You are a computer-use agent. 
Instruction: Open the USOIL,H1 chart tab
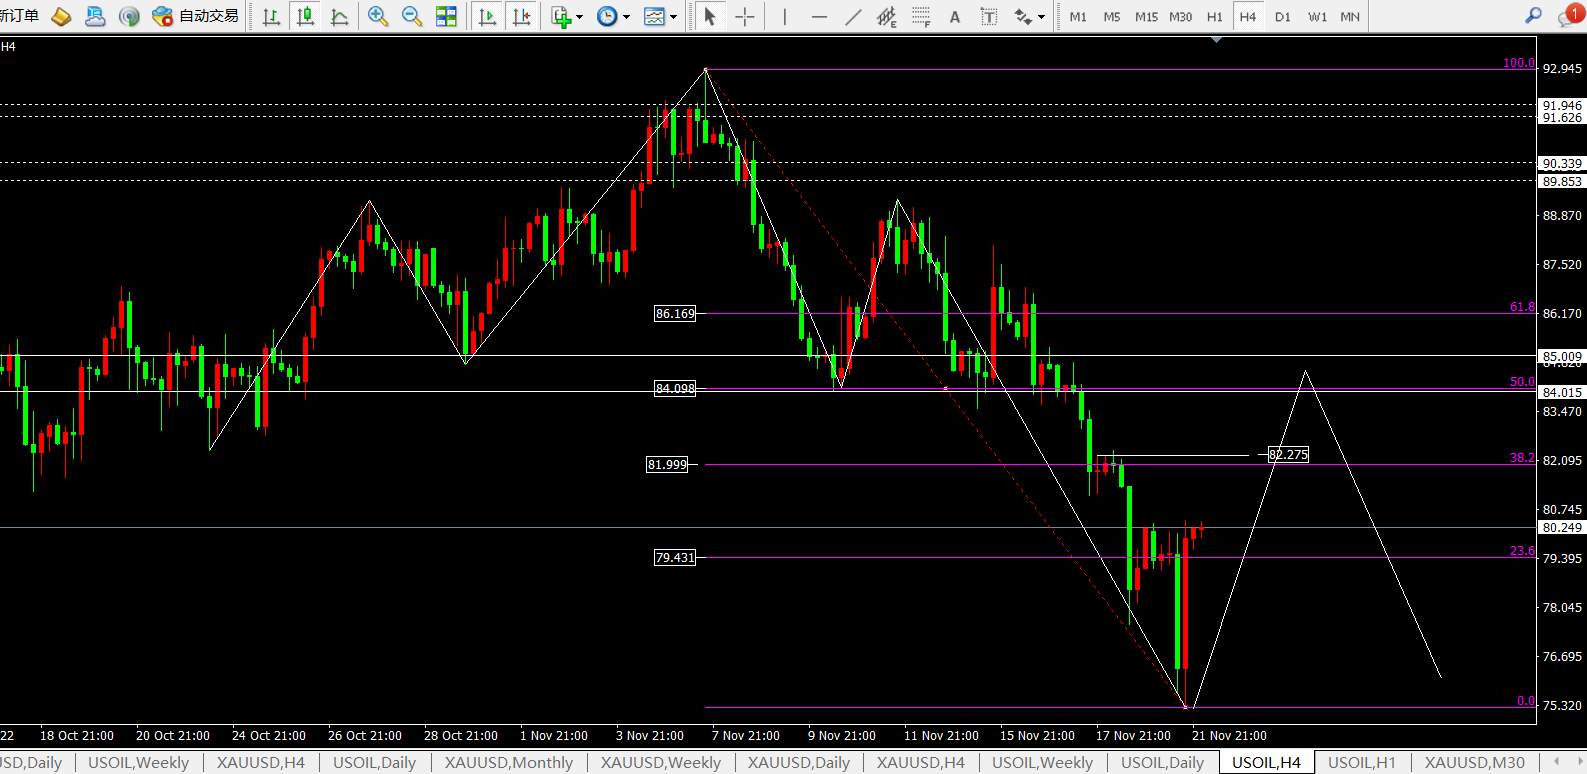[1361, 763]
